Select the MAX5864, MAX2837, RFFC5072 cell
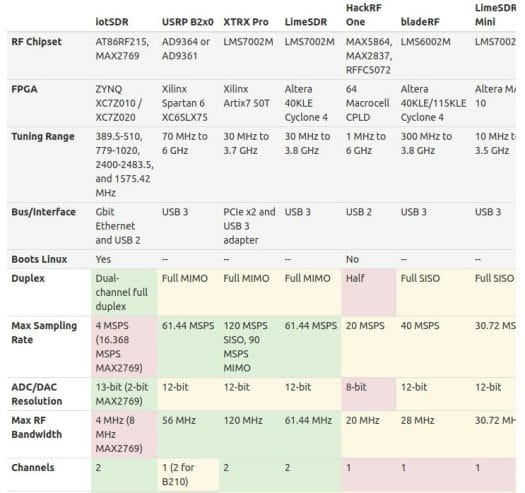Screen dimensions: 525x493 pos(369,56)
